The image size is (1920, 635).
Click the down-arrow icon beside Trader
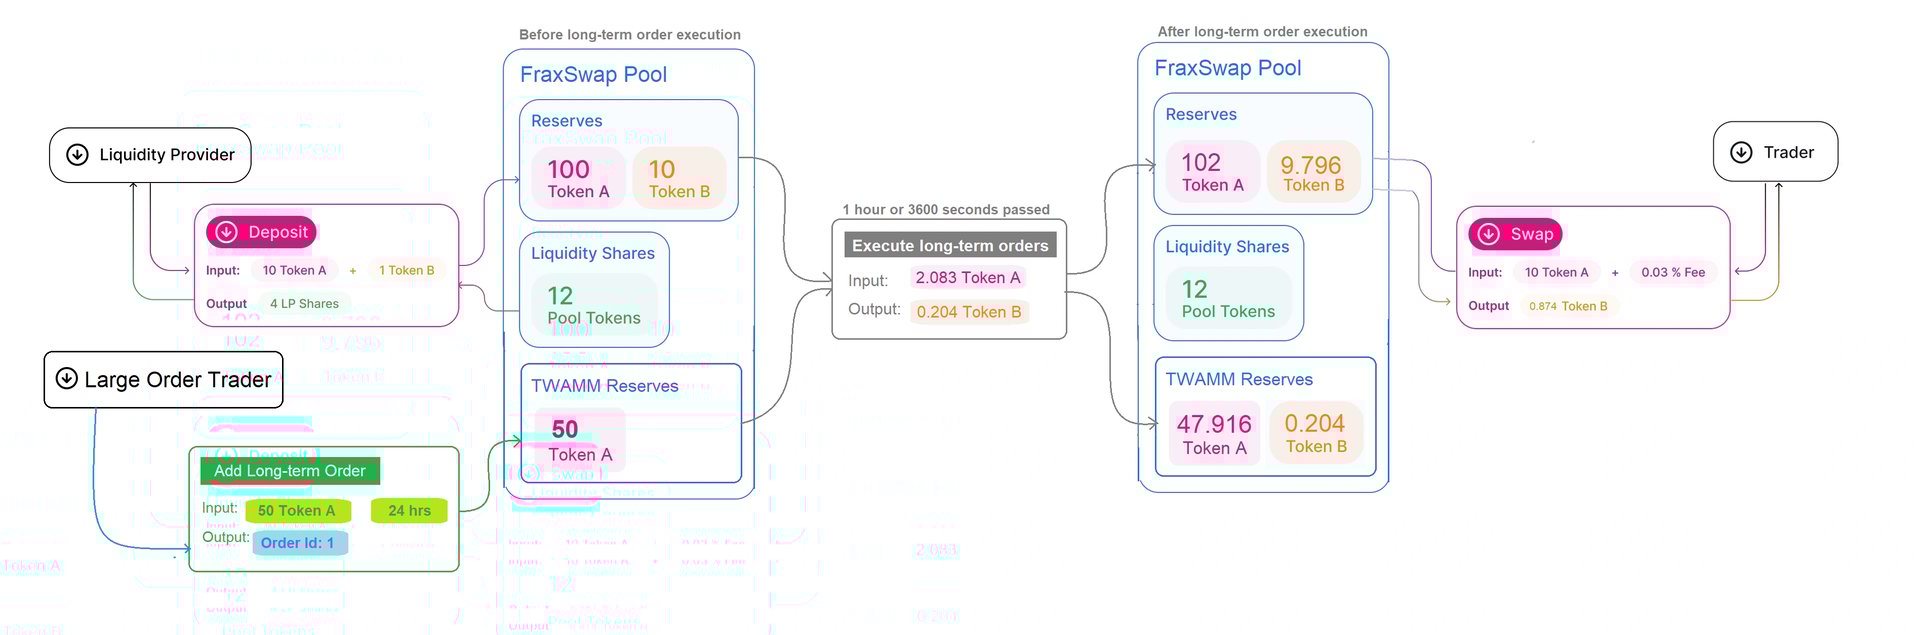(x=1741, y=152)
